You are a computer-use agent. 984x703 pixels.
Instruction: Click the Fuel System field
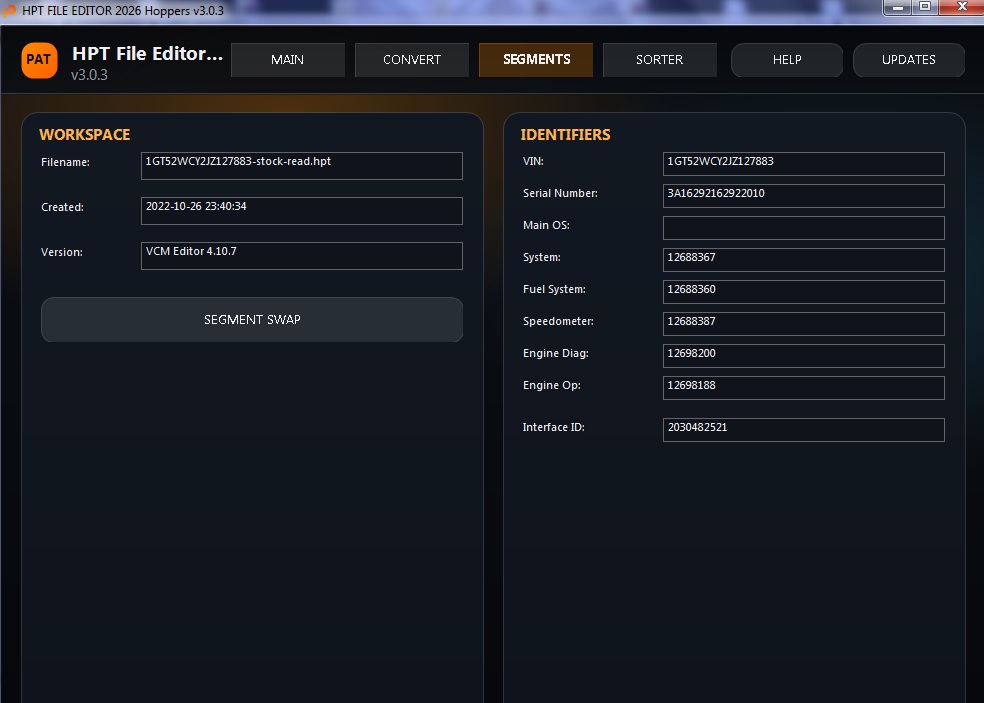(x=803, y=292)
